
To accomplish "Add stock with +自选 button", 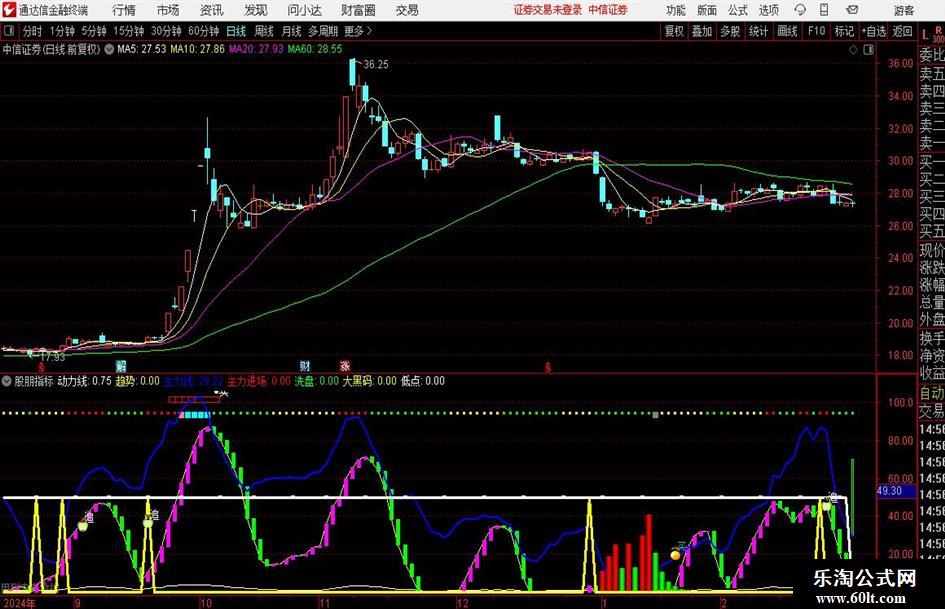I will click(x=873, y=31).
